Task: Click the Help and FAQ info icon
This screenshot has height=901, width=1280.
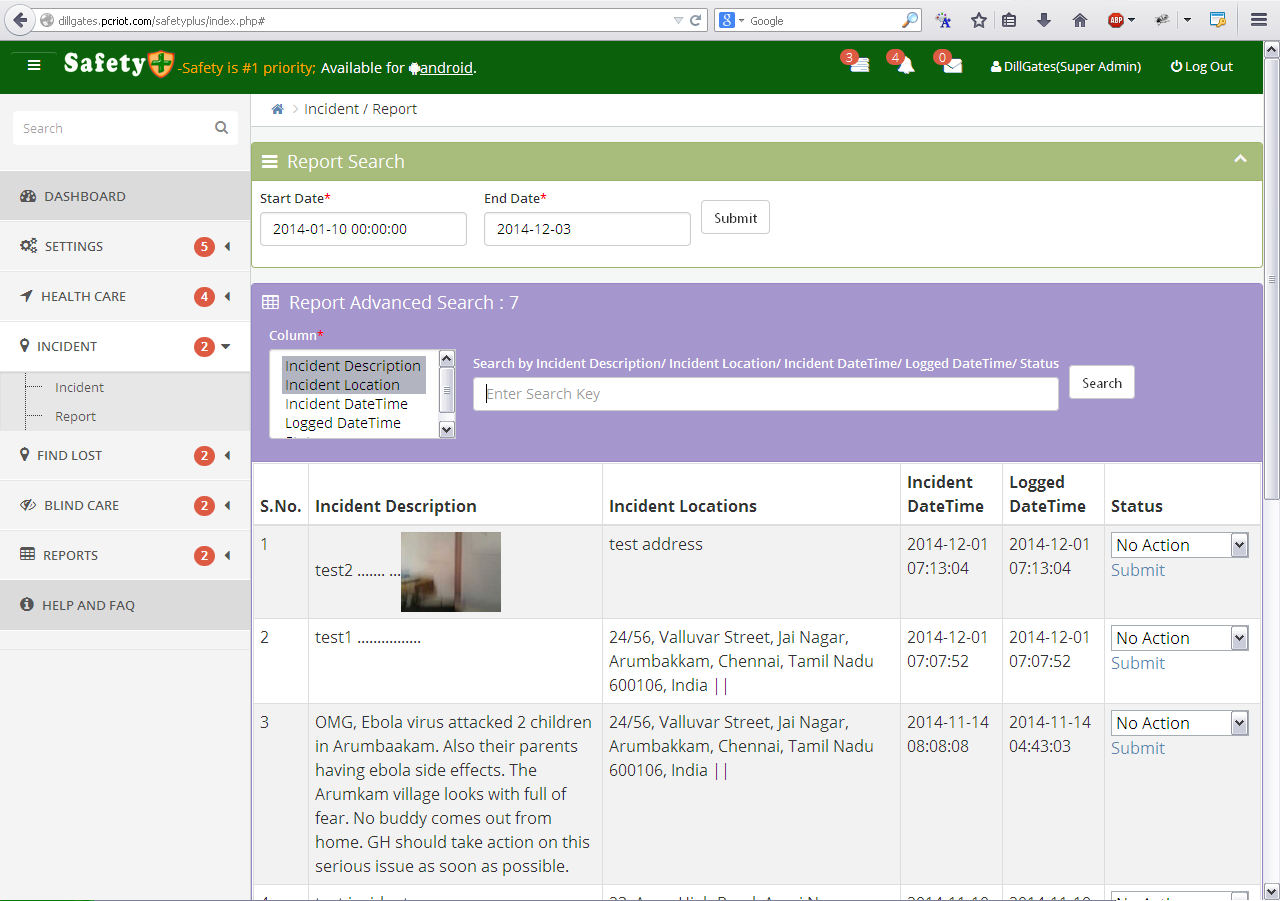Action: 27,605
